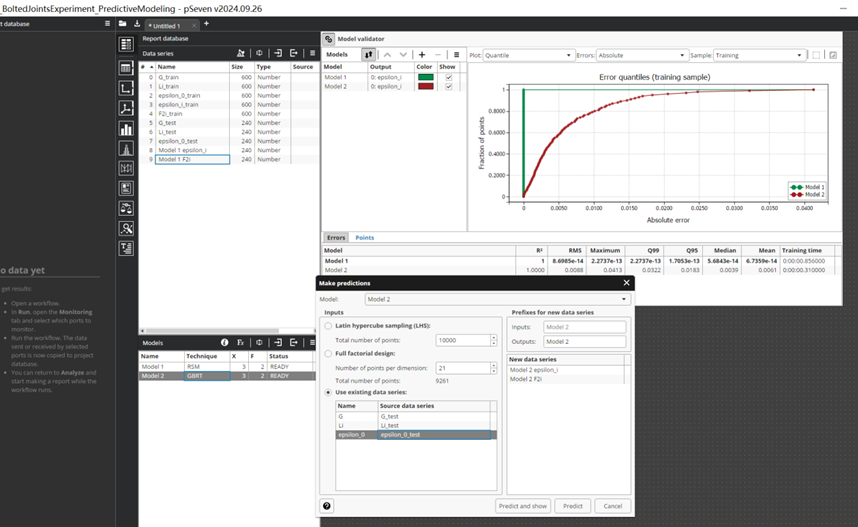Open the Errors Absolute dropdown
The height and width of the screenshot is (527, 858).
coord(641,55)
